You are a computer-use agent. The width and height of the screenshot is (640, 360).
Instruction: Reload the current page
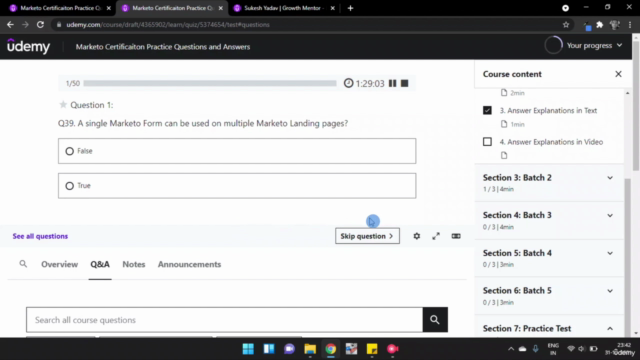[x=40, y=24]
